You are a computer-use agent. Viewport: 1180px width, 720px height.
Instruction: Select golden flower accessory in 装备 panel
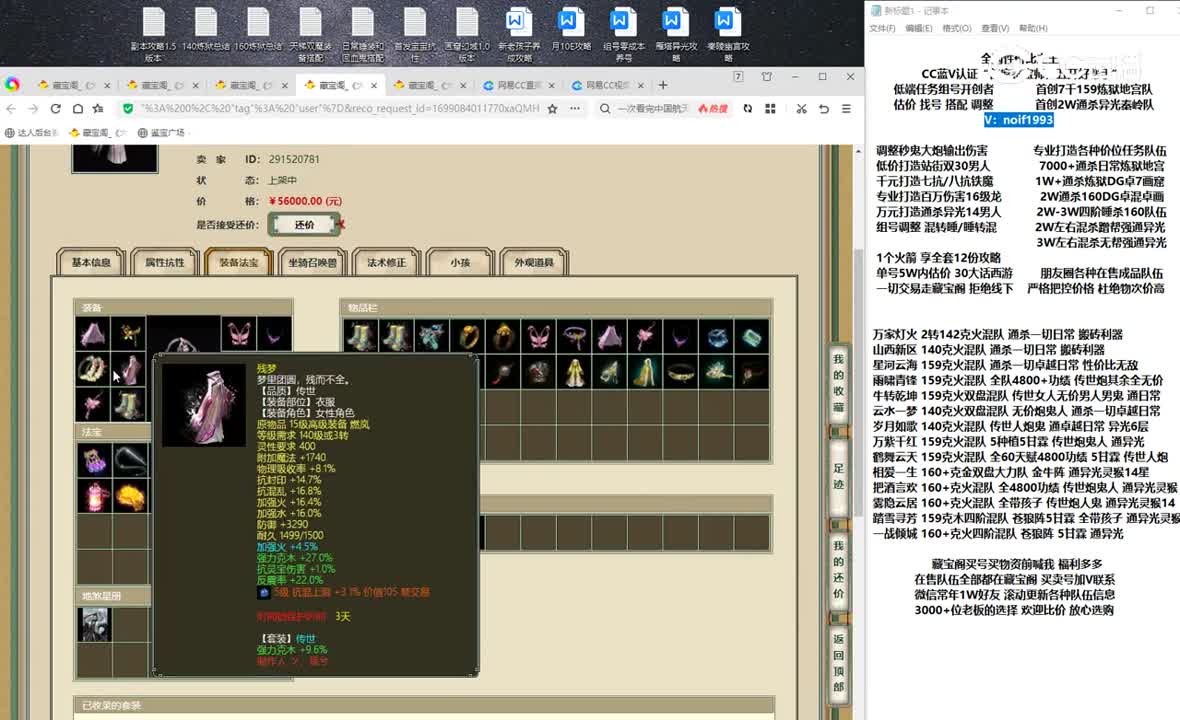(129, 333)
